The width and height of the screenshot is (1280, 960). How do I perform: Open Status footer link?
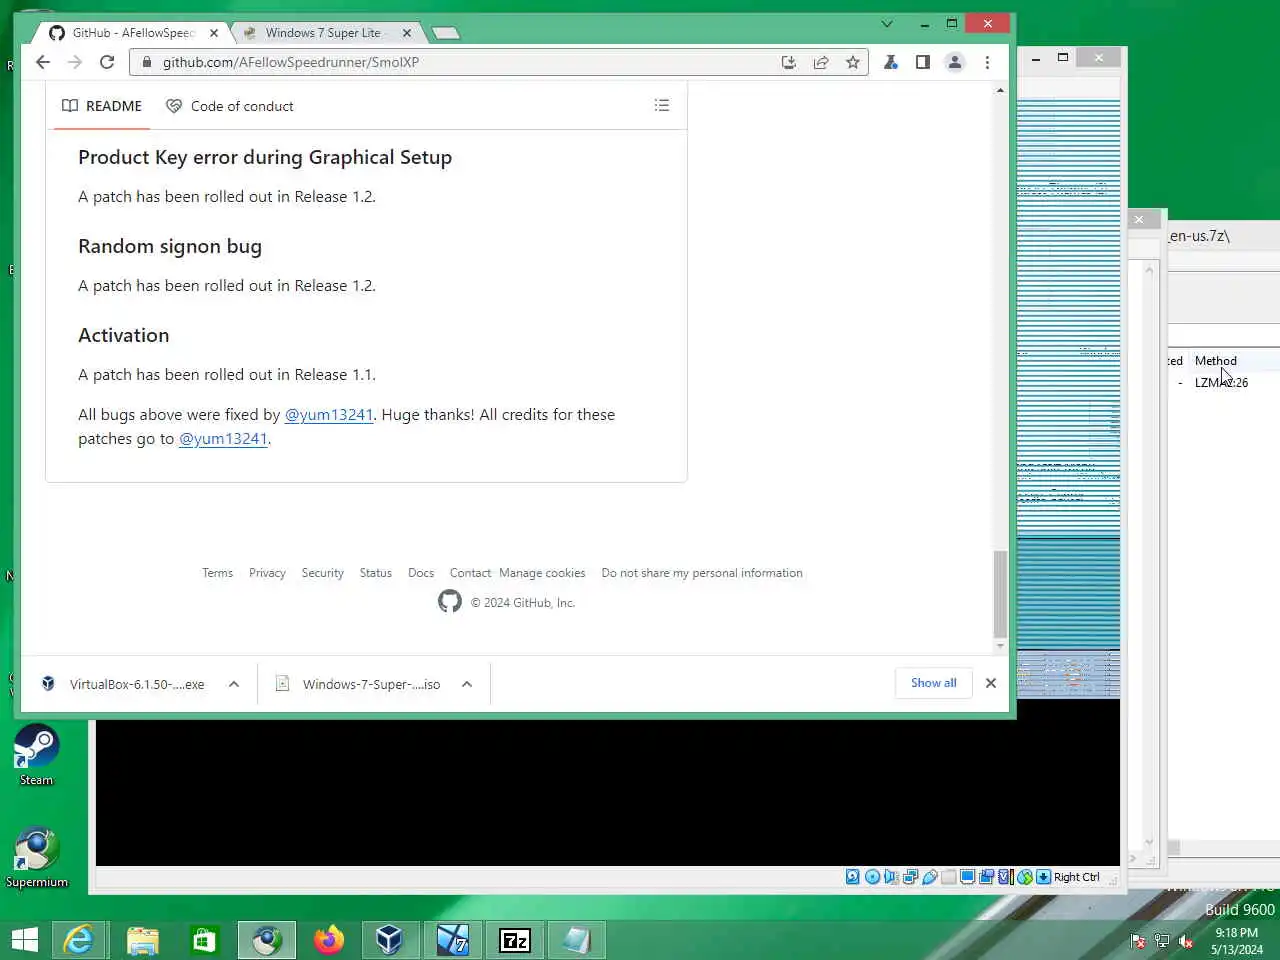click(x=376, y=573)
